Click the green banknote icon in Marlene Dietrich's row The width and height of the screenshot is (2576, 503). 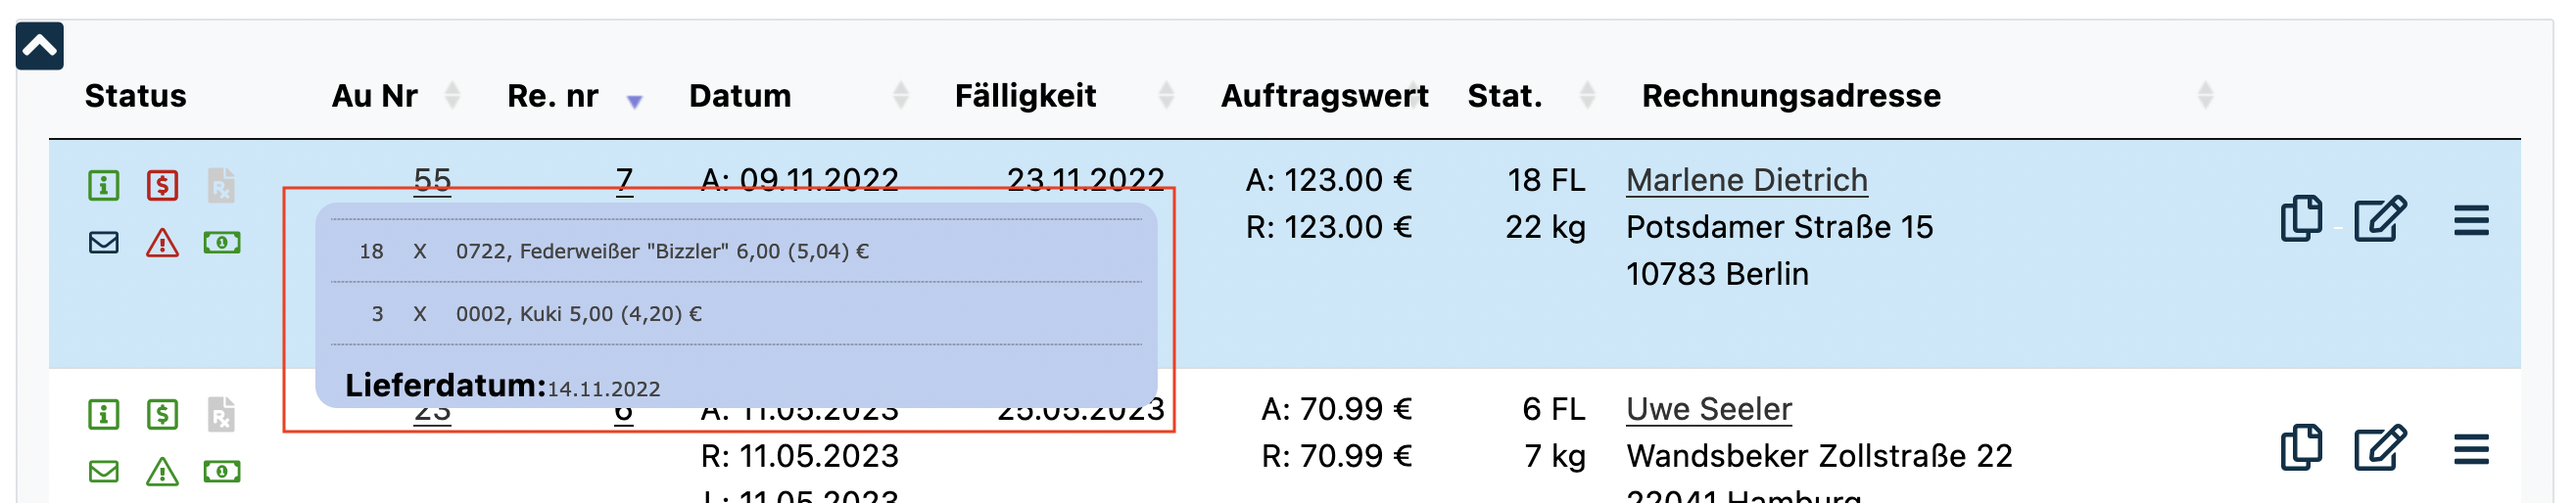222,243
